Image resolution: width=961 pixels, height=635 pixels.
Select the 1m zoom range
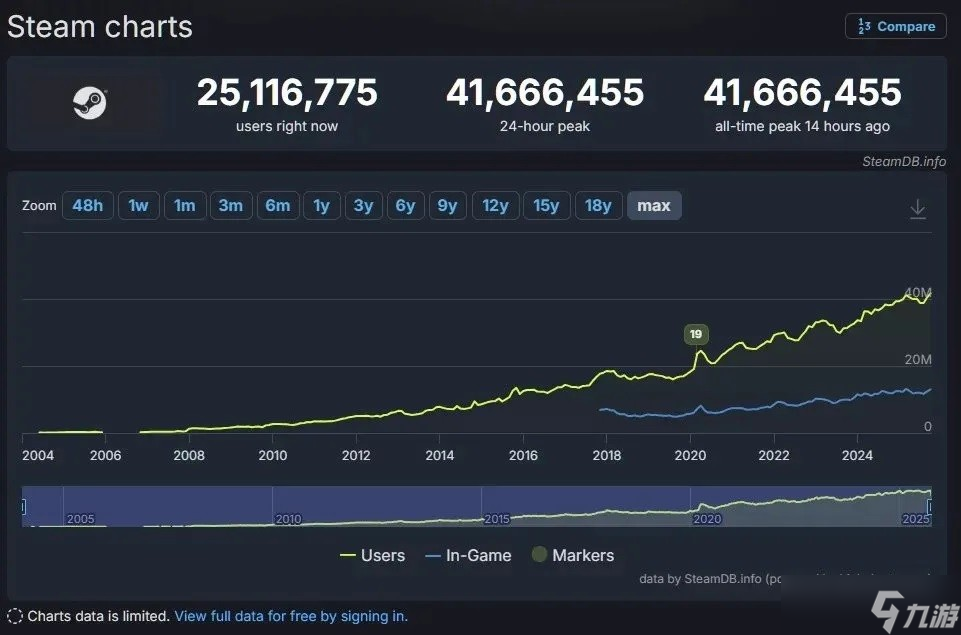click(x=184, y=206)
